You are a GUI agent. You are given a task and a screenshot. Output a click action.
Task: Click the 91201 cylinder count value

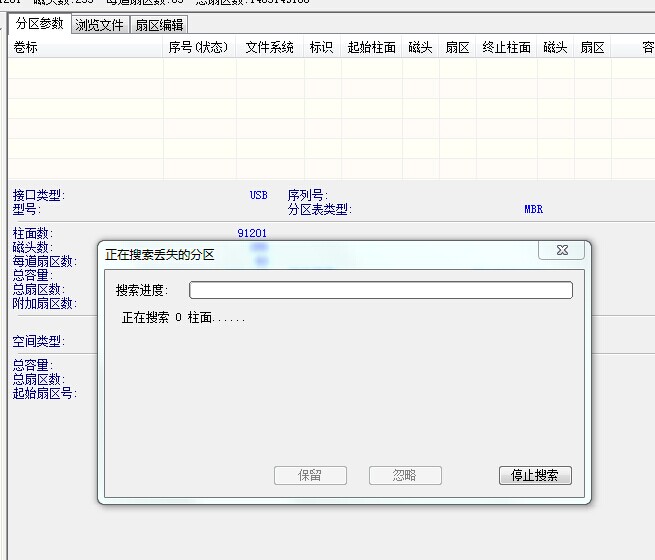(252, 233)
